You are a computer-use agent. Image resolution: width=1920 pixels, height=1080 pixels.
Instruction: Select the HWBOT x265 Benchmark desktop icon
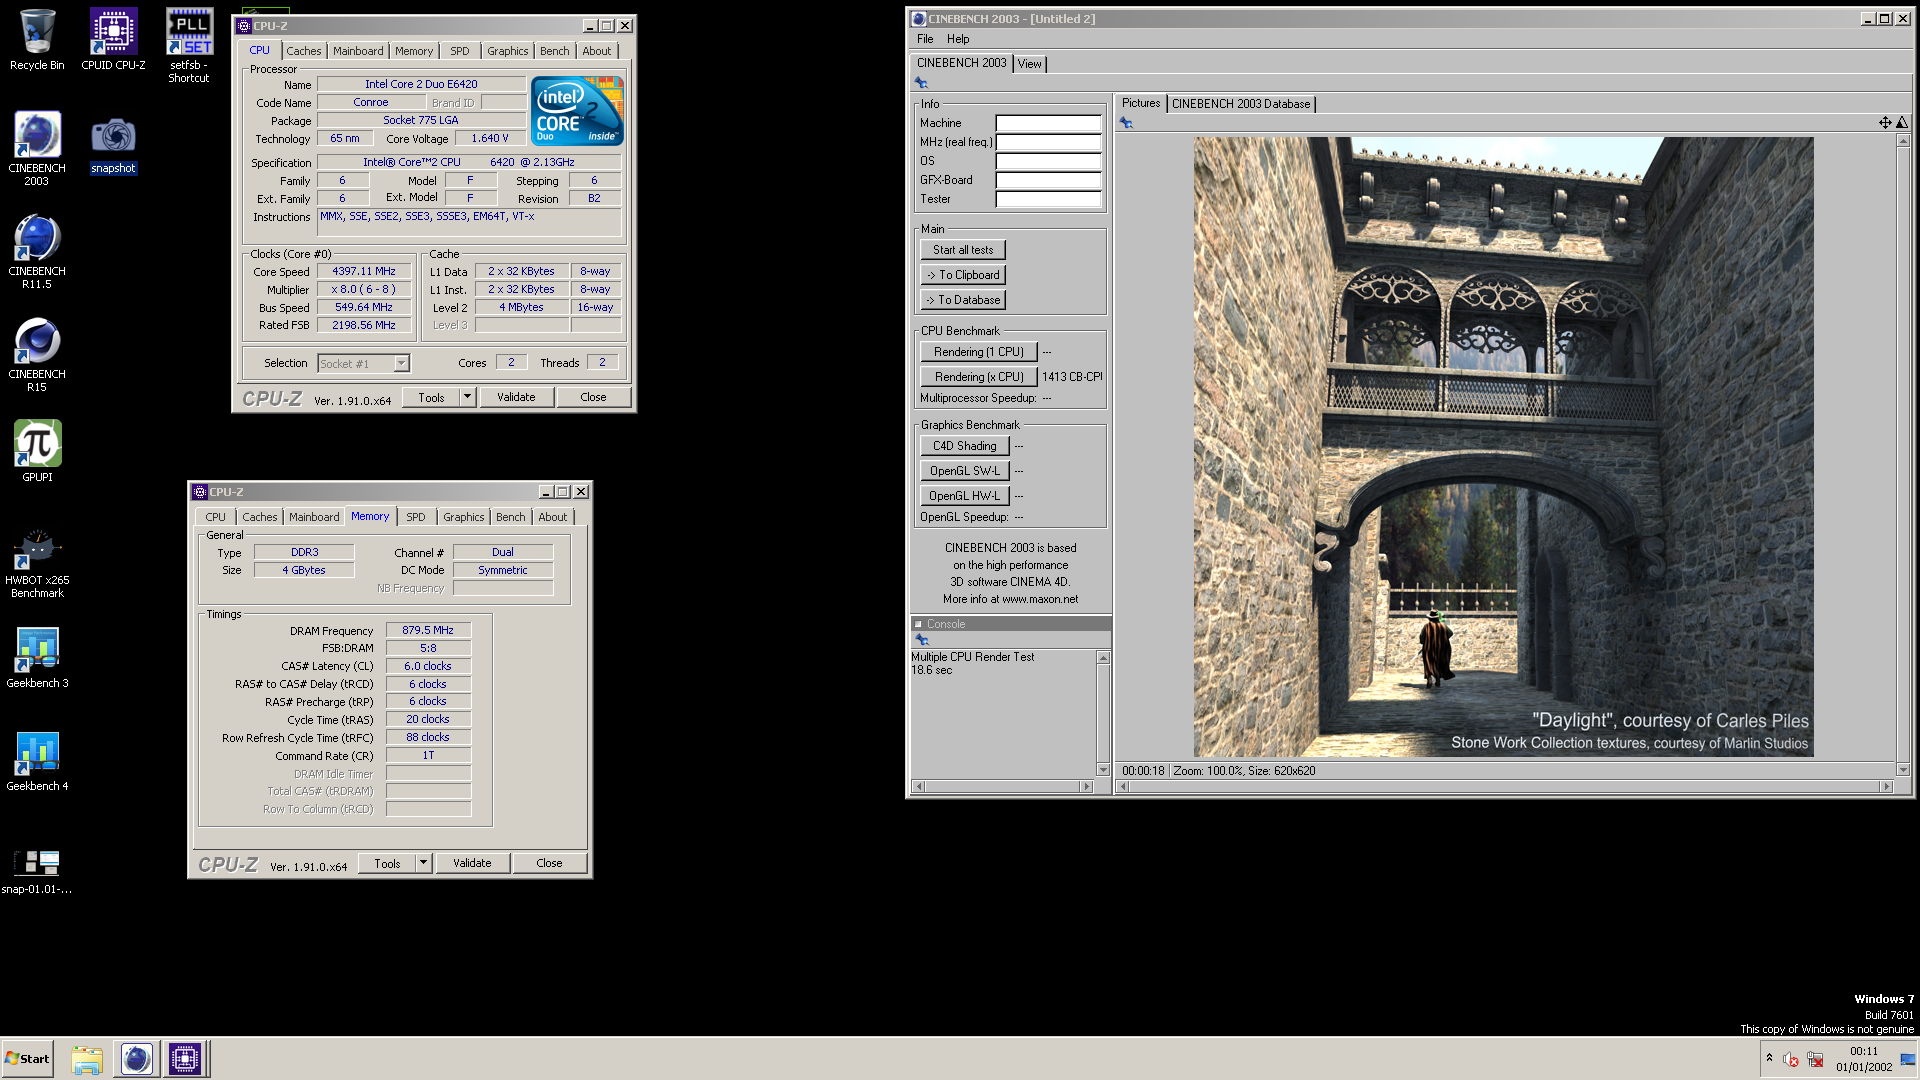click(37, 563)
